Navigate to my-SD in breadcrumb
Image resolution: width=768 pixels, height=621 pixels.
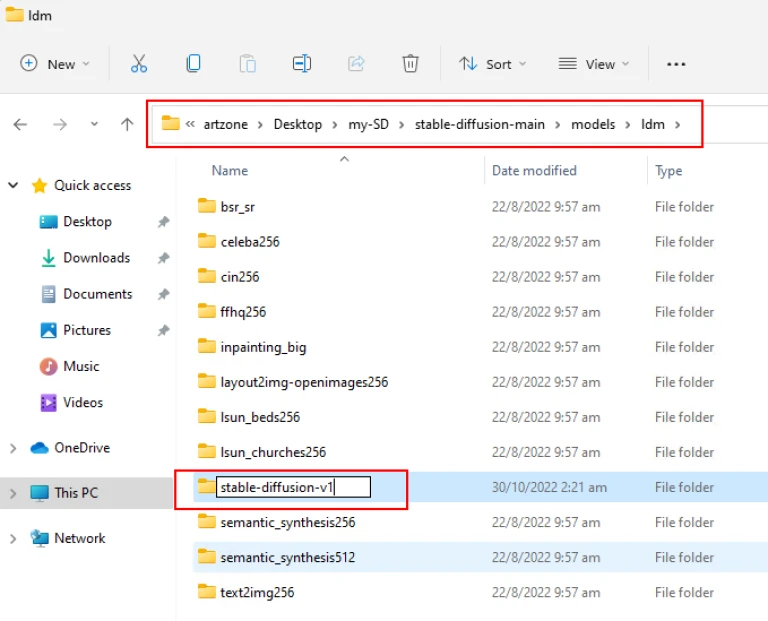[x=368, y=124]
